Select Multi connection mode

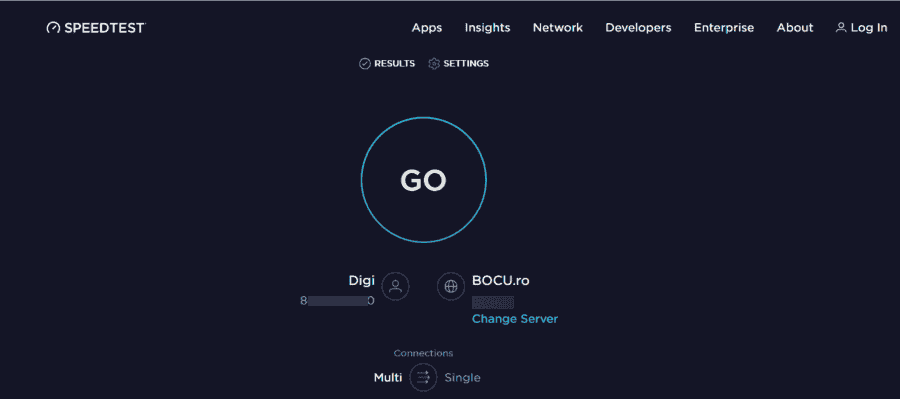388,378
